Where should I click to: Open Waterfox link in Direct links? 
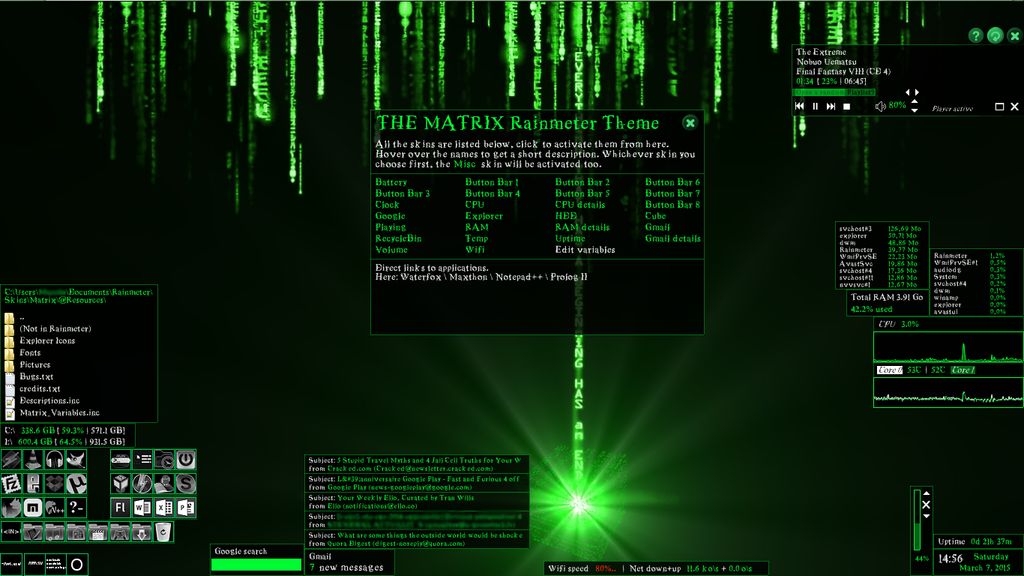point(421,277)
